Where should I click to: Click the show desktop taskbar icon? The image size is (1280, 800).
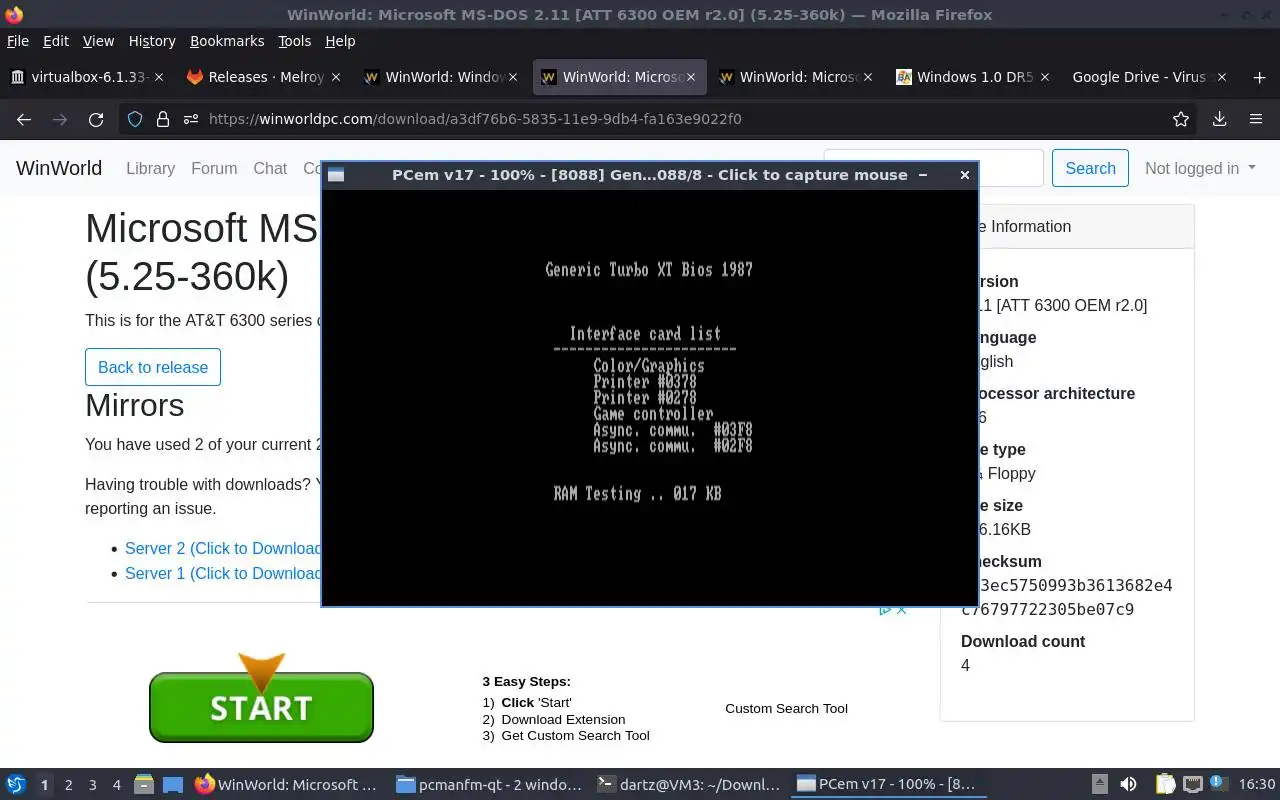click(173, 785)
